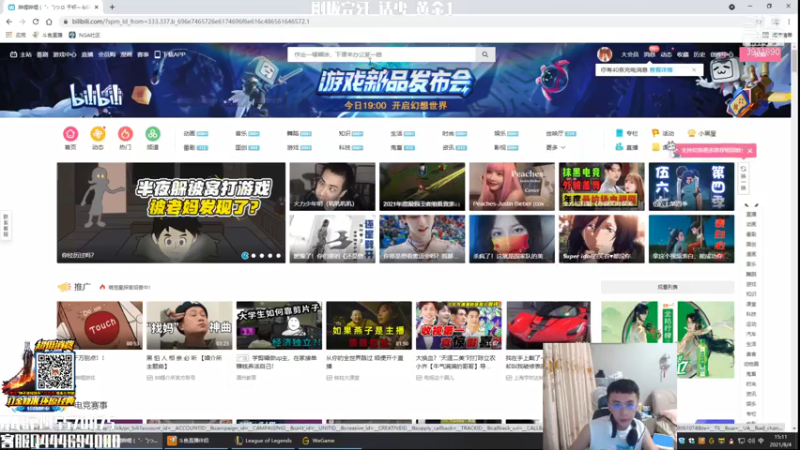Image resolution: width=800 pixels, height=450 pixels.
Task: Click the 活动 flag icon
Action: point(655,133)
